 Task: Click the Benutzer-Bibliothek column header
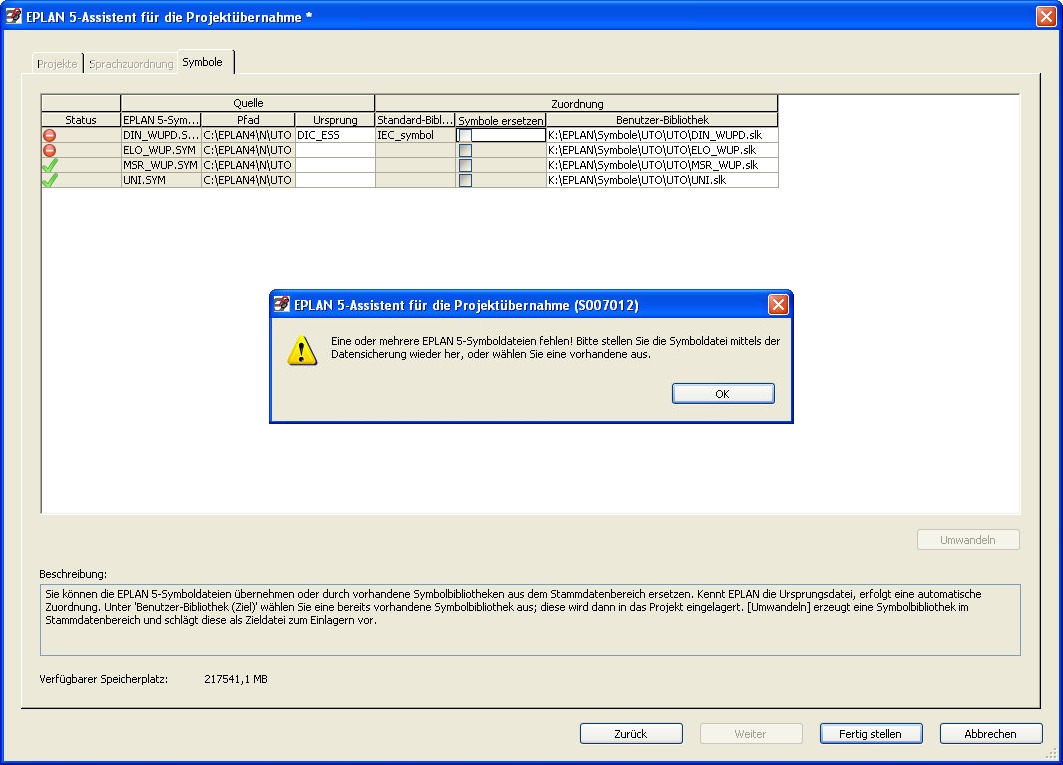point(662,120)
